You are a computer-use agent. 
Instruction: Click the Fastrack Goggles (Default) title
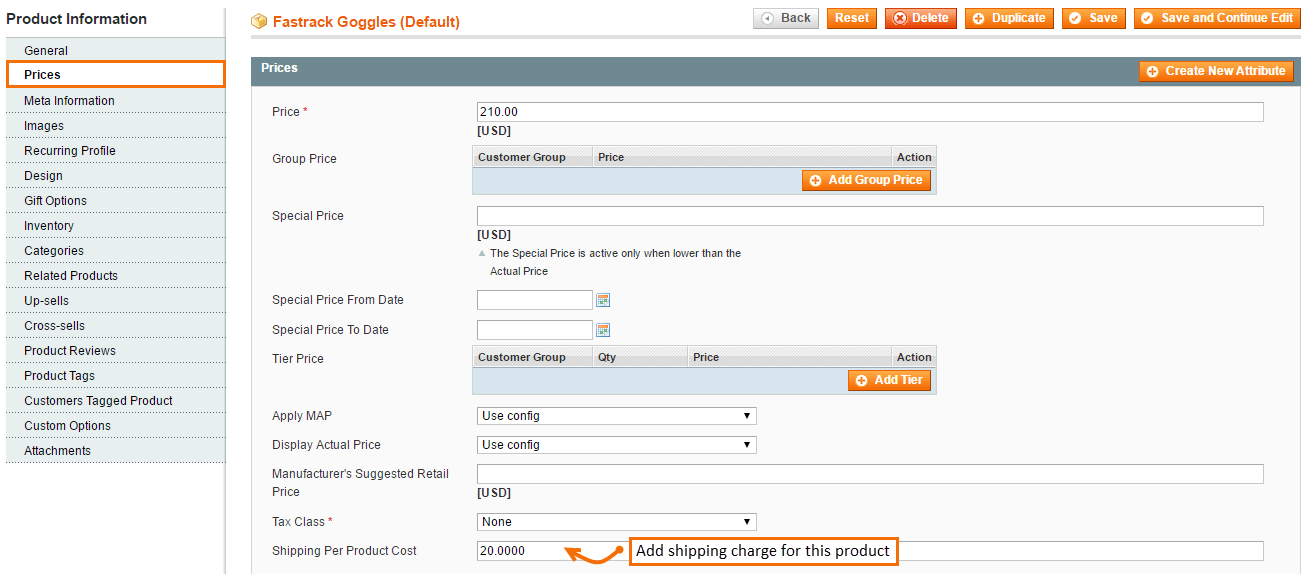tap(366, 21)
